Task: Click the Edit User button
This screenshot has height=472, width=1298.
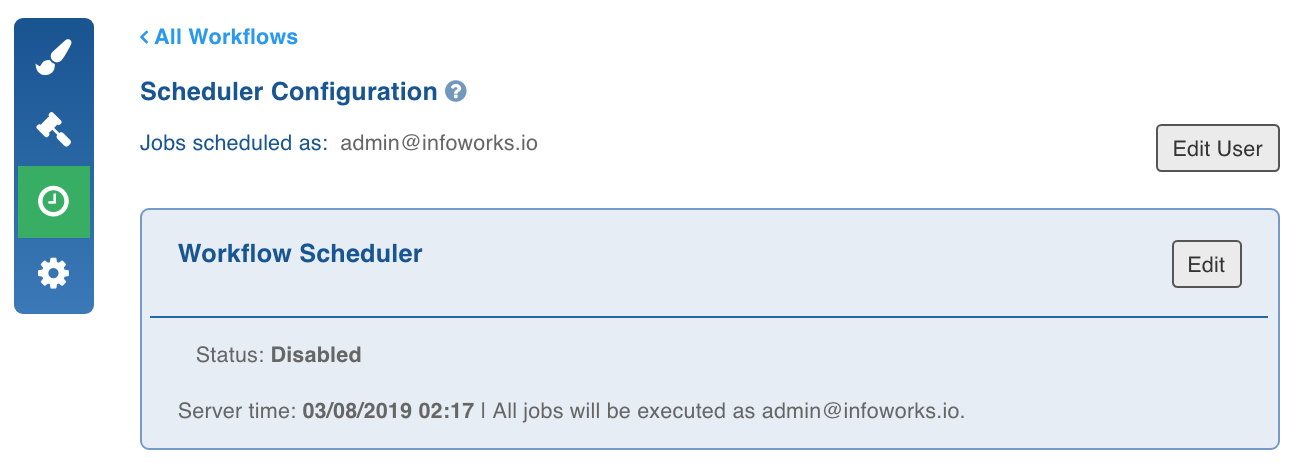Action: (x=1217, y=149)
